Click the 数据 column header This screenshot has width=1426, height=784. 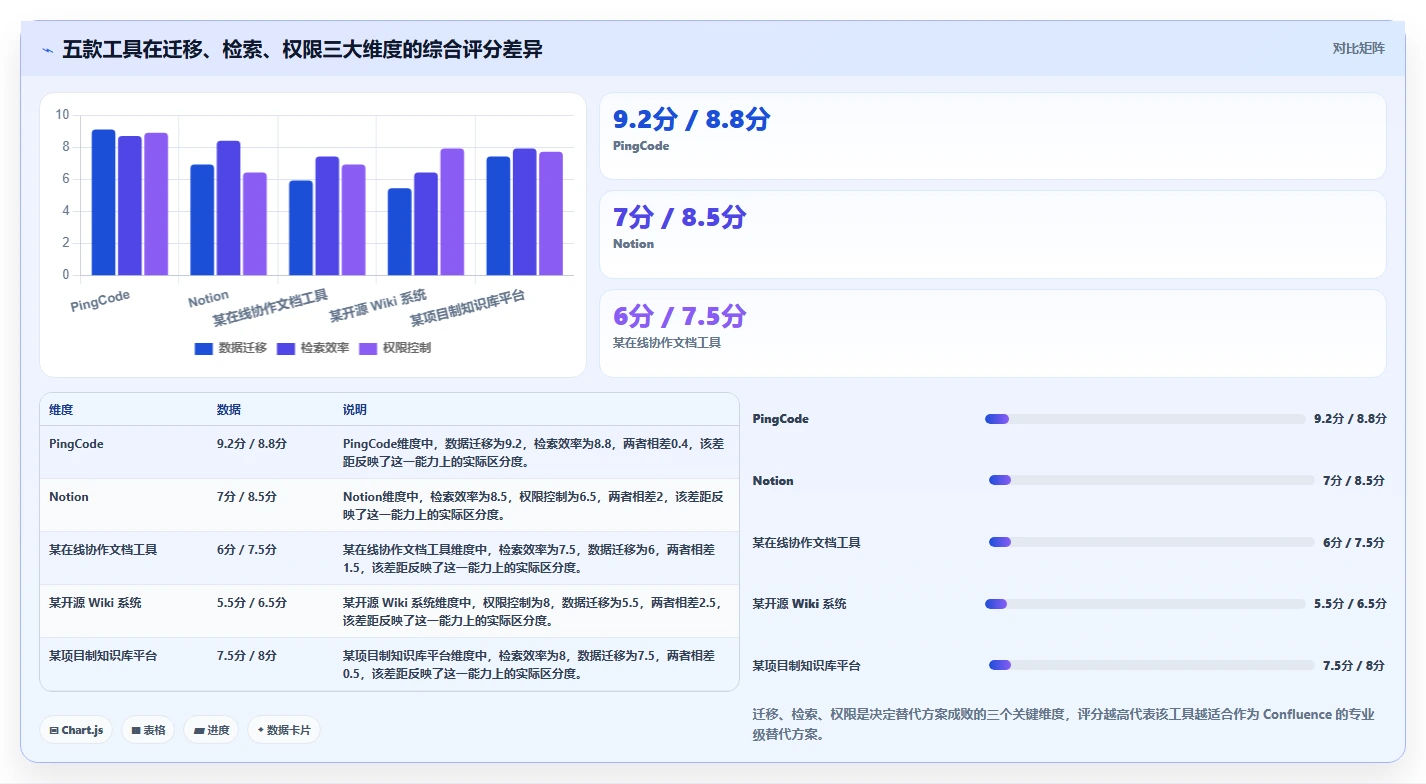[x=229, y=410]
